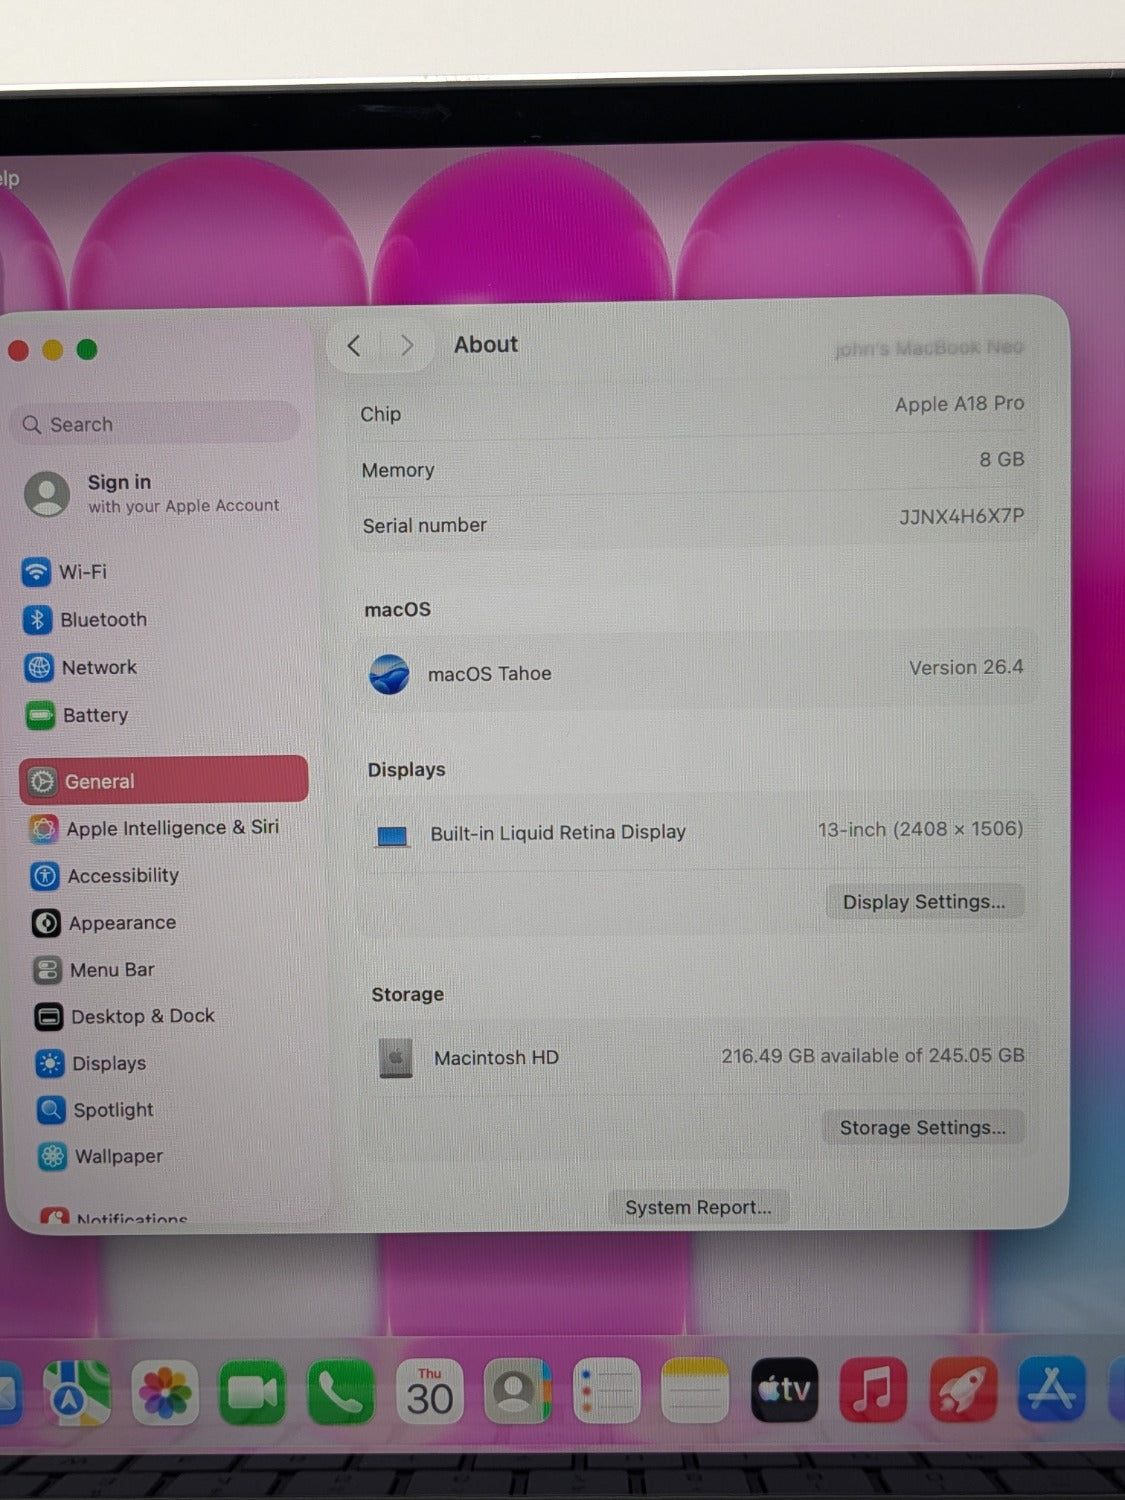Launch Phone app from the Dock

[x=341, y=1392]
